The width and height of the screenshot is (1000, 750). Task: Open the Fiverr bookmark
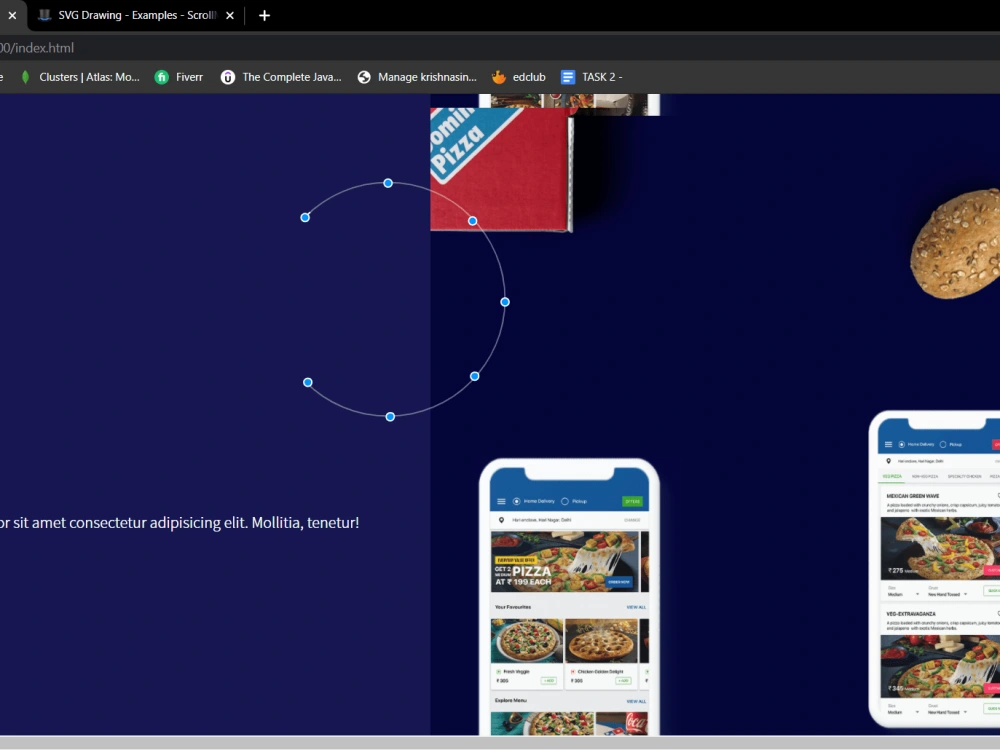point(179,77)
